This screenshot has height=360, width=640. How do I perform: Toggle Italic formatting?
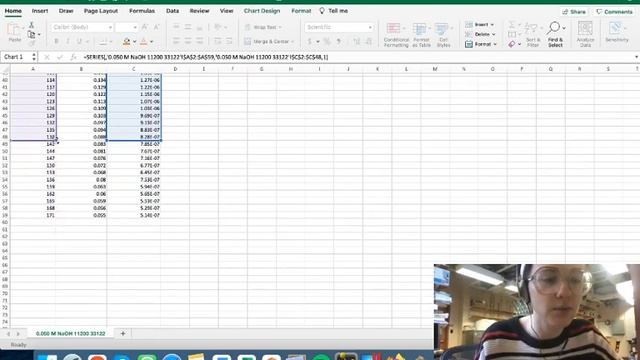point(68,41)
